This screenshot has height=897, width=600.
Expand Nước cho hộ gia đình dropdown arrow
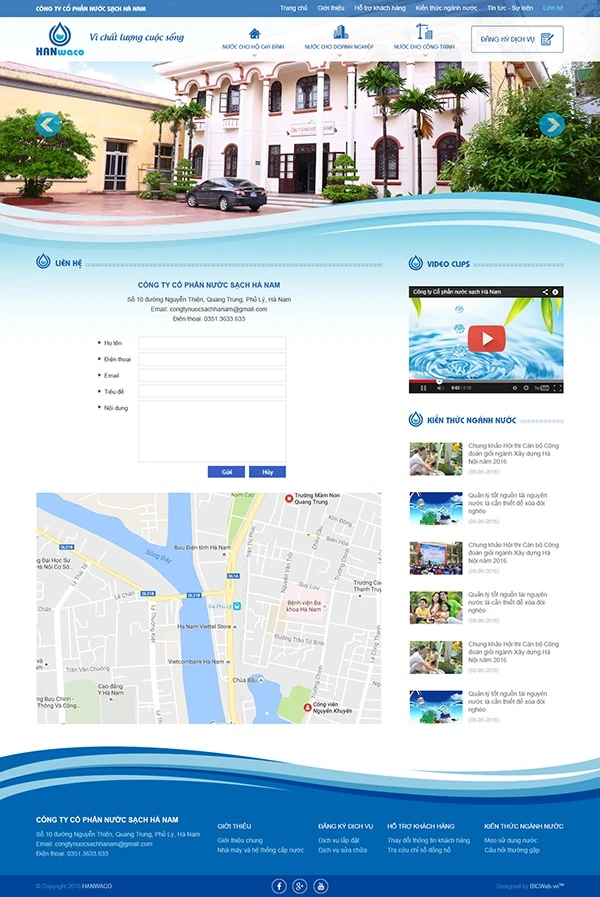[x=254, y=55]
